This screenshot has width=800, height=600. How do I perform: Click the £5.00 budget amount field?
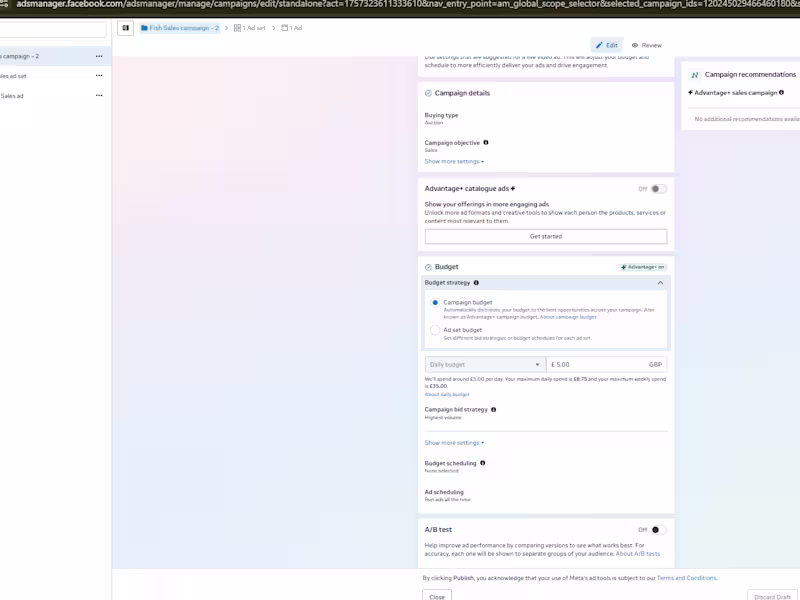tap(606, 364)
